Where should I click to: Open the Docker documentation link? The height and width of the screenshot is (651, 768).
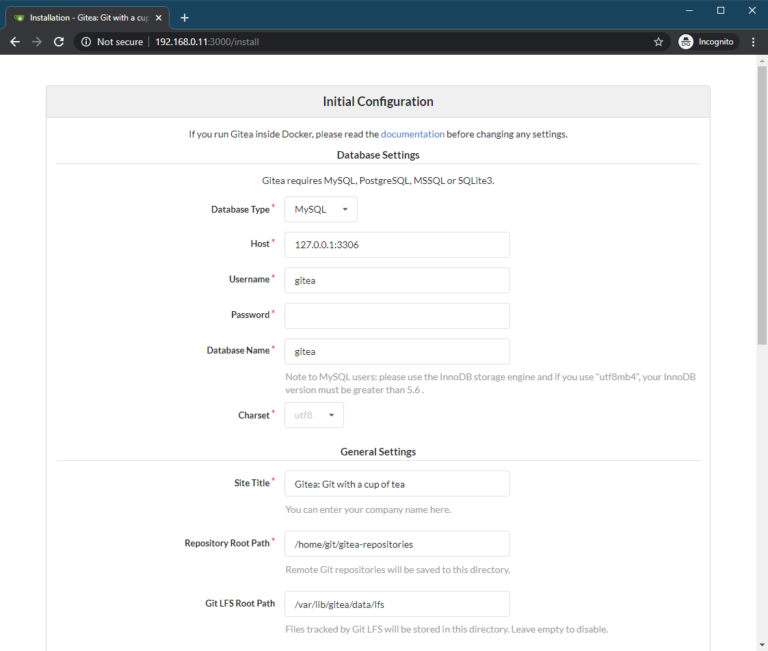[412, 134]
